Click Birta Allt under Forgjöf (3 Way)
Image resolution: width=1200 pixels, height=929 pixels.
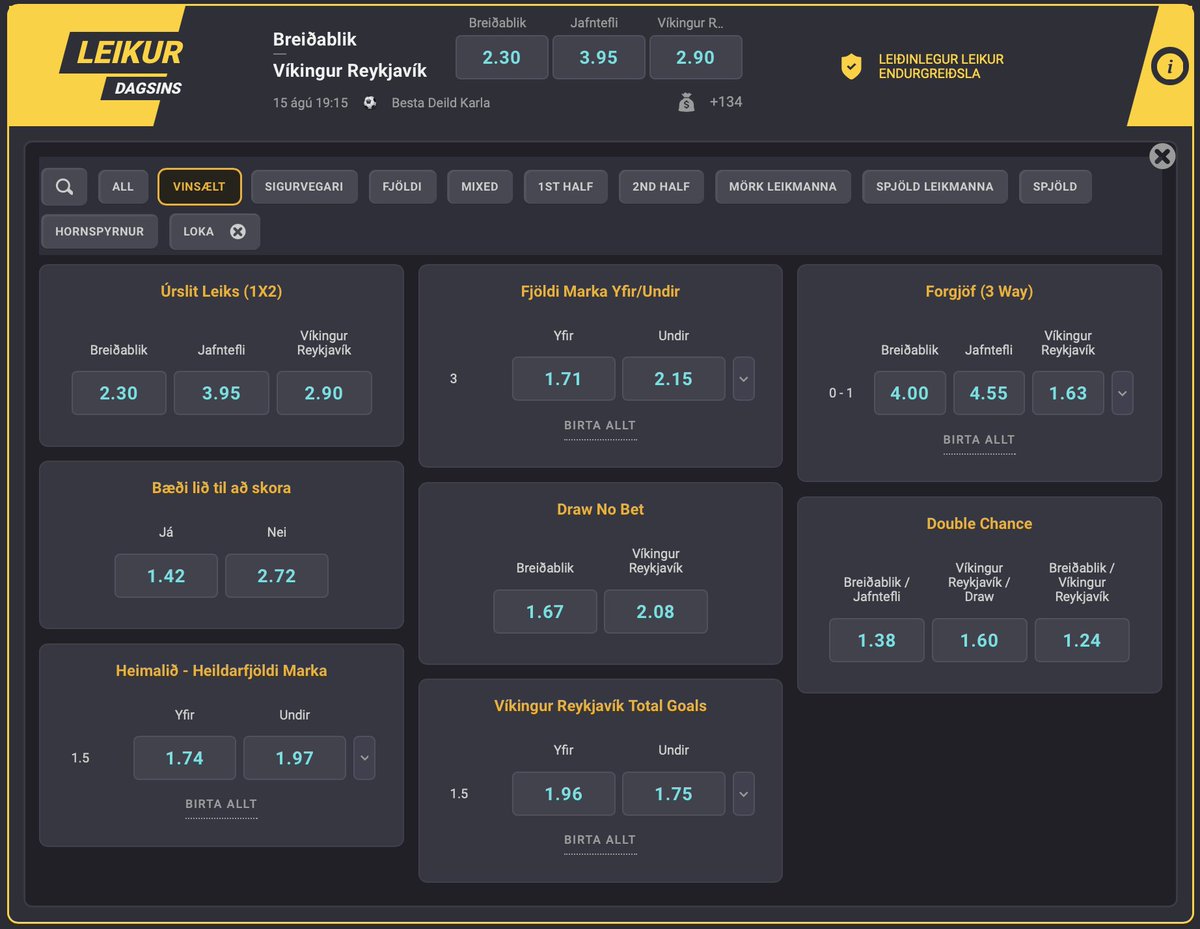coord(979,440)
